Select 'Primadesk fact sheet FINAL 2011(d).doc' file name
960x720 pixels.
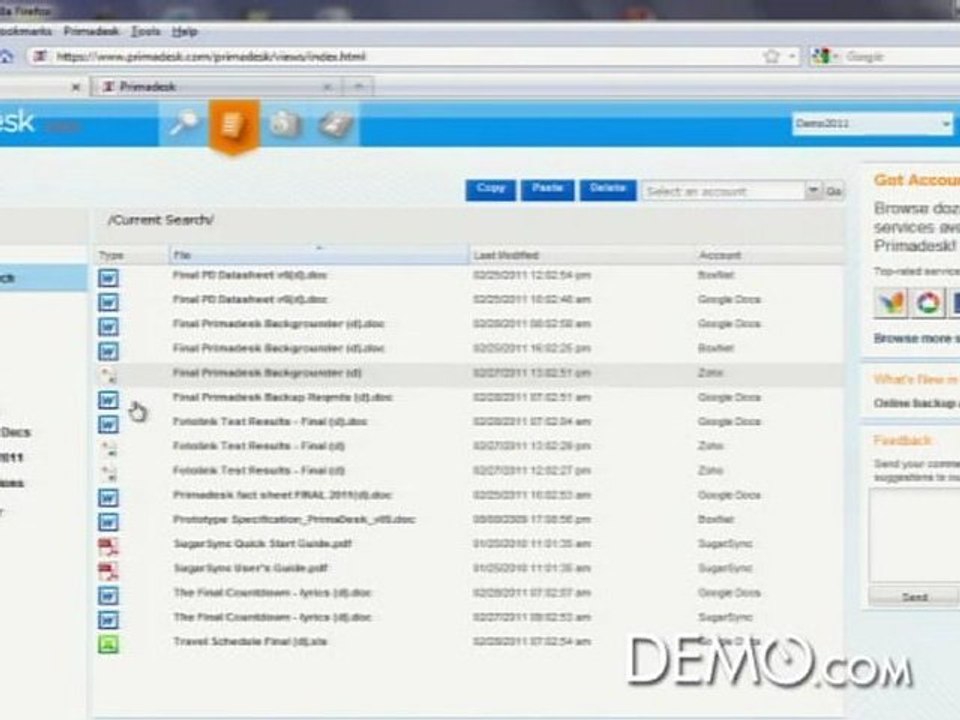[x=283, y=495]
